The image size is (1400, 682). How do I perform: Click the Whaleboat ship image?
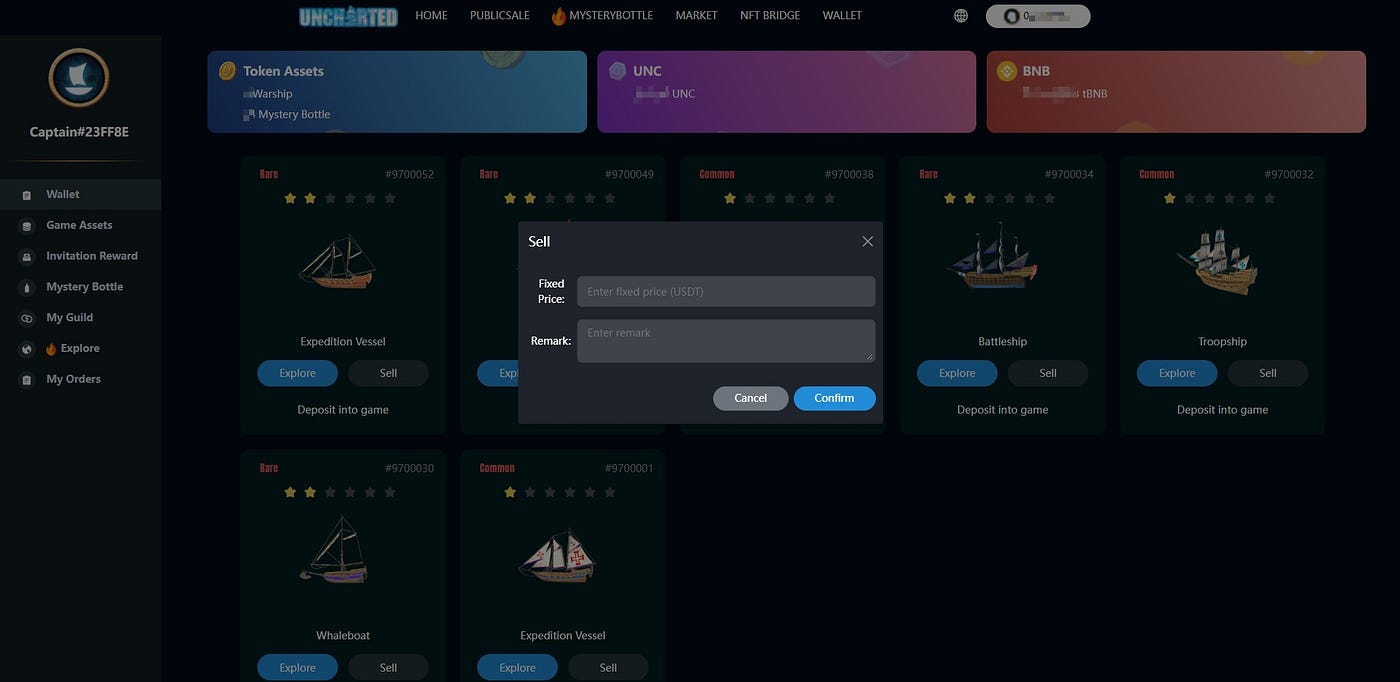(x=335, y=550)
